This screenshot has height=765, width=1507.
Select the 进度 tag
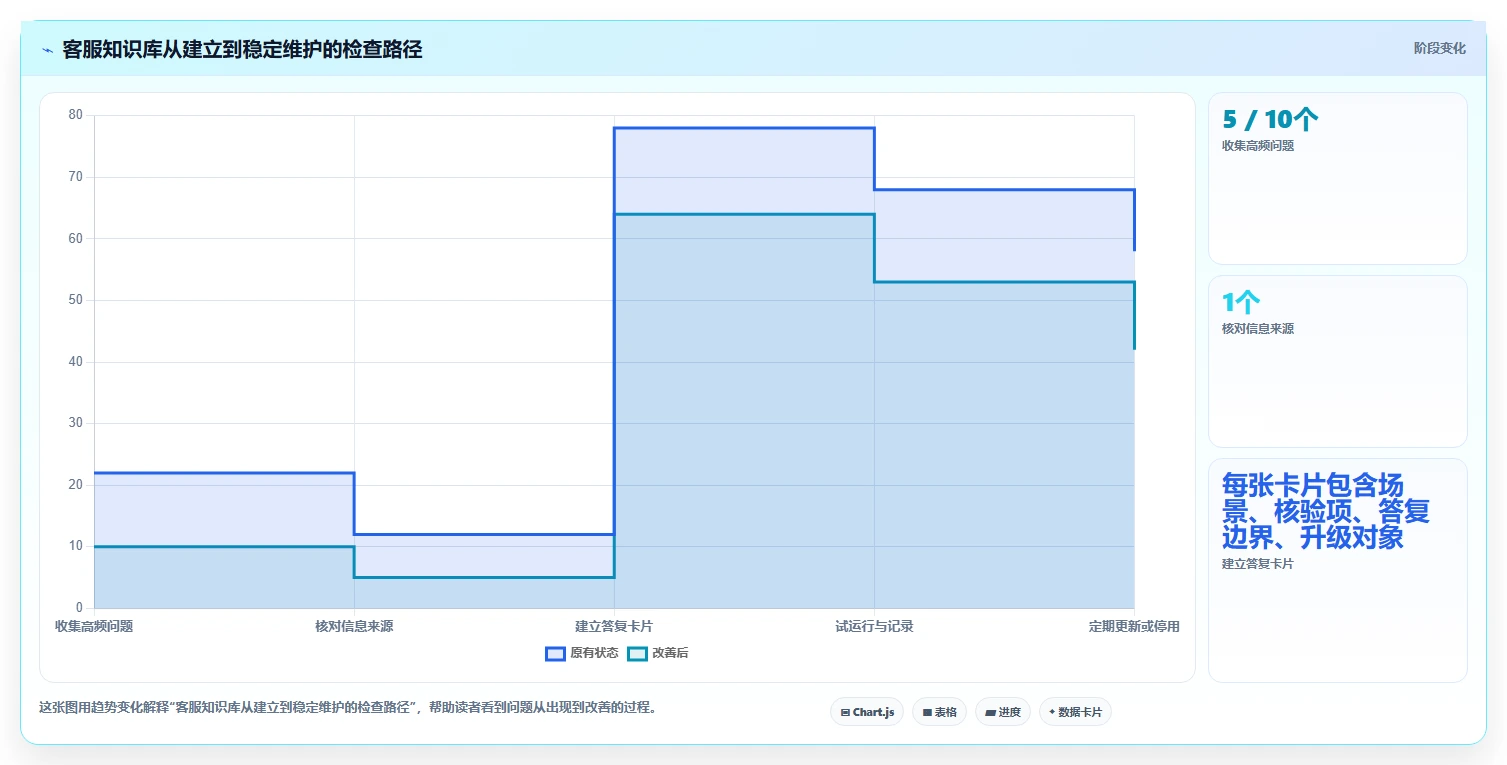click(1003, 712)
